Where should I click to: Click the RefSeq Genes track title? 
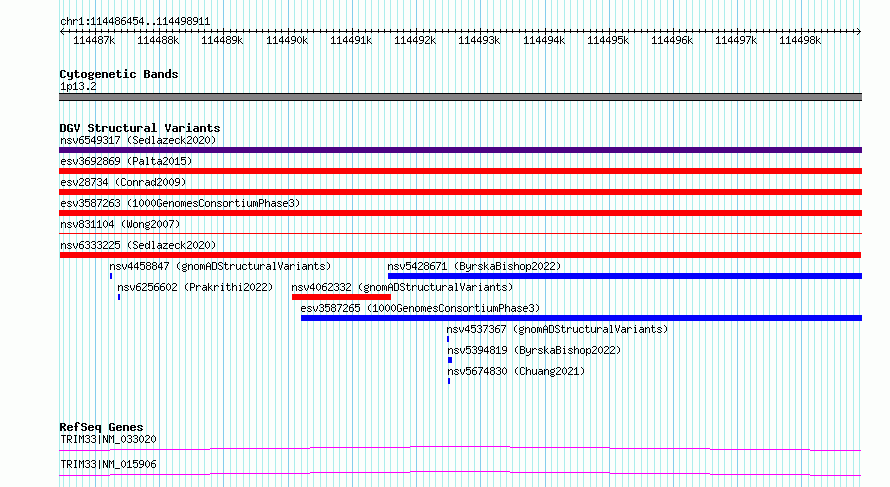101,427
